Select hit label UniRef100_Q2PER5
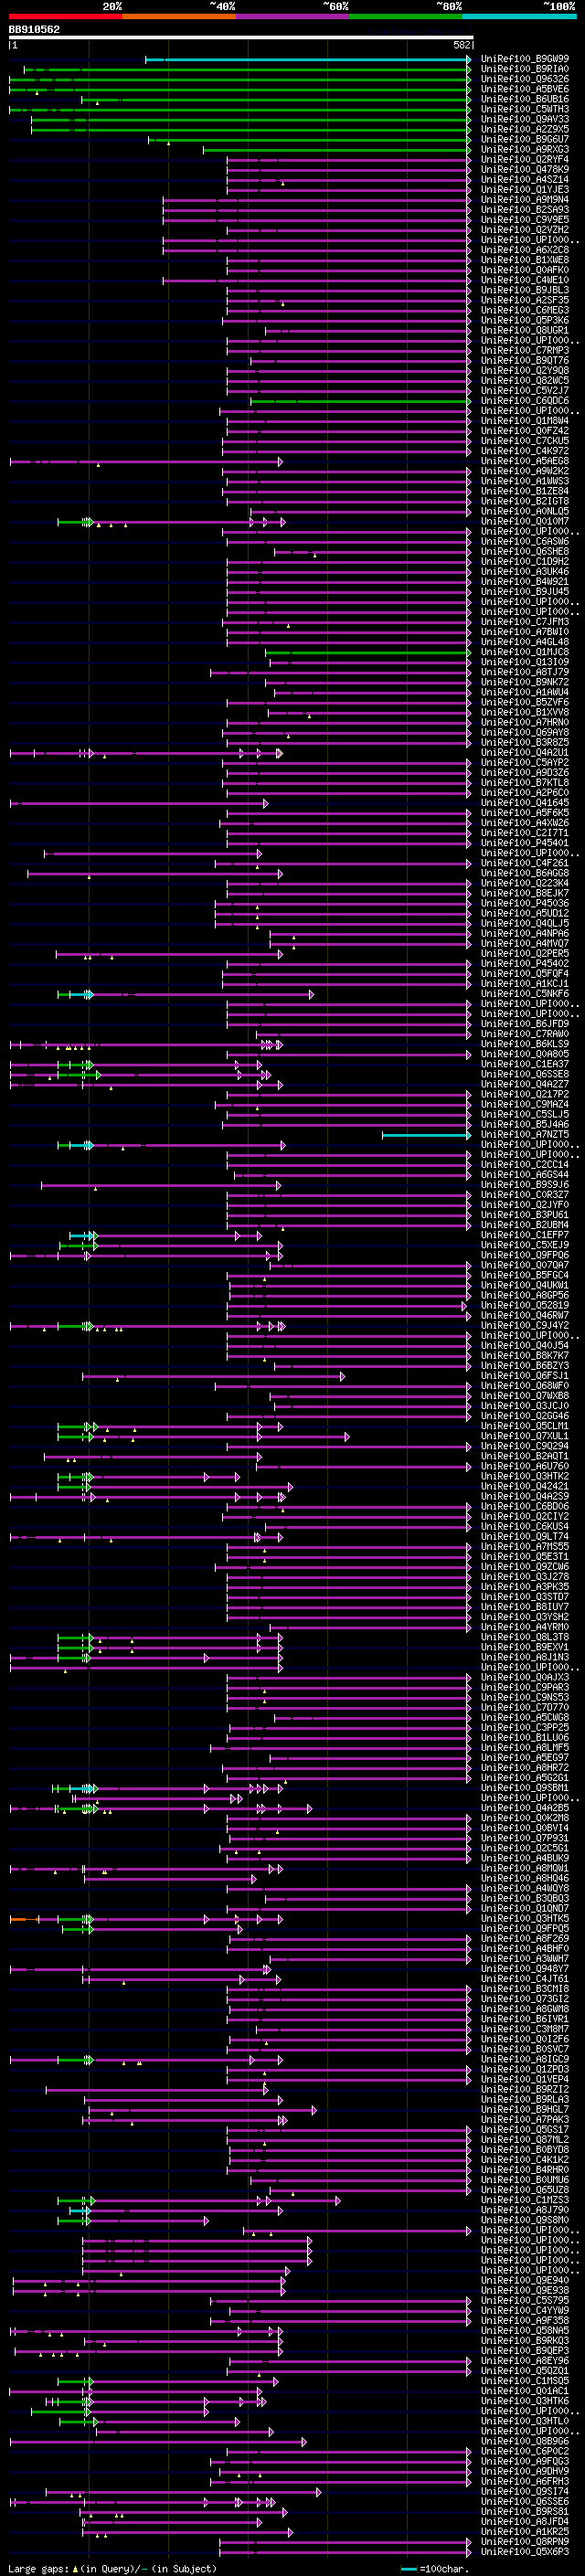Viewport: 585px width, 2576px height. [525, 953]
